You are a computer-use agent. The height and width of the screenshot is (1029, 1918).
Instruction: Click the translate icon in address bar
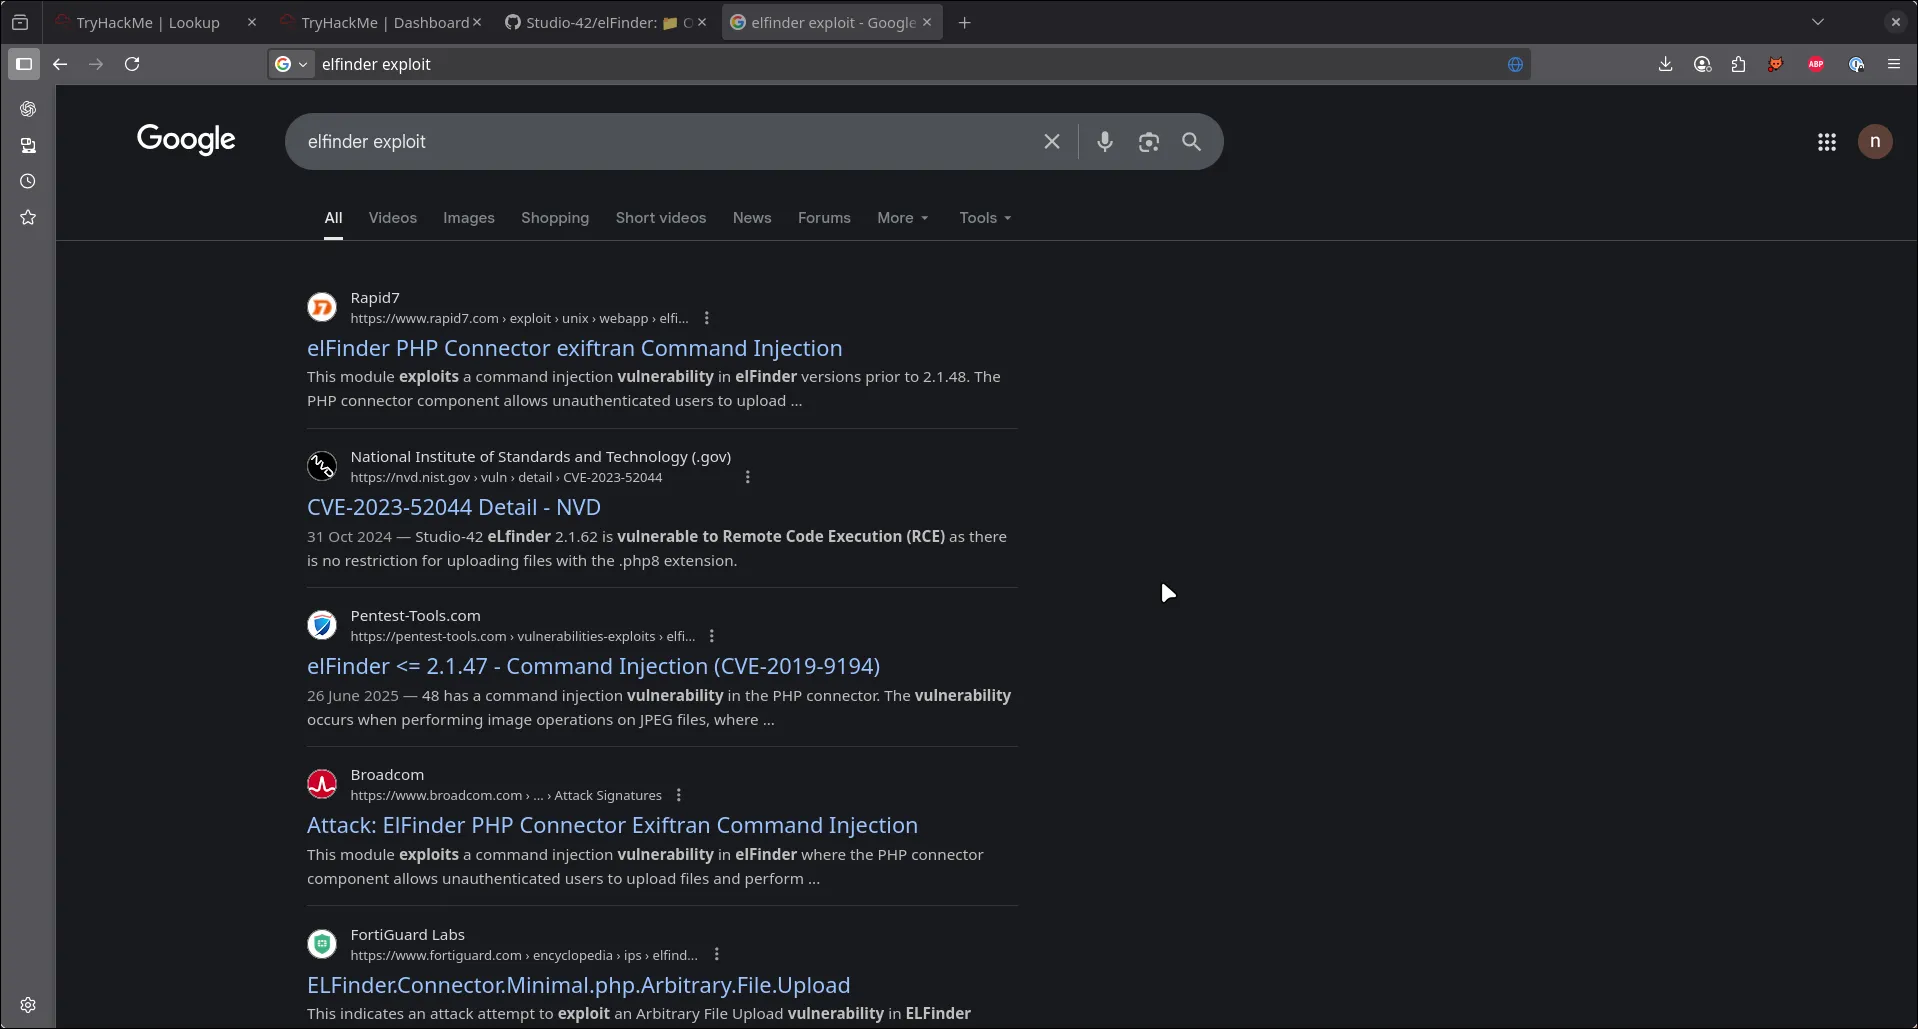coord(1515,64)
